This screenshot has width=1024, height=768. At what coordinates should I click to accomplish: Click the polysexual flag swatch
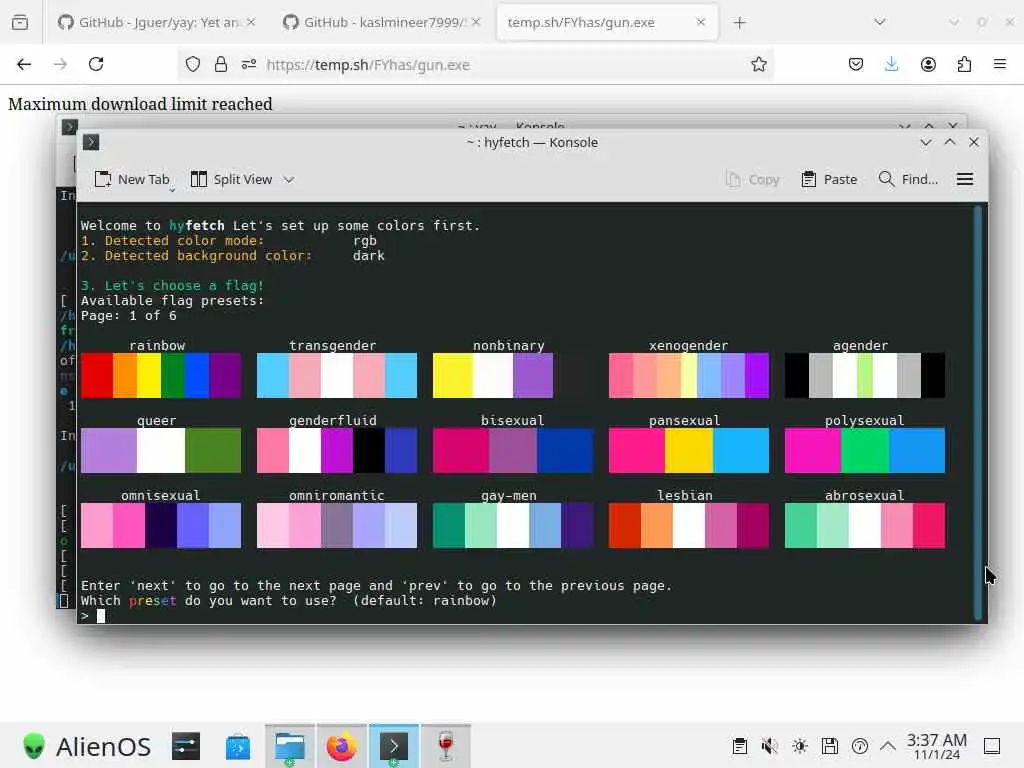coord(865,451)
